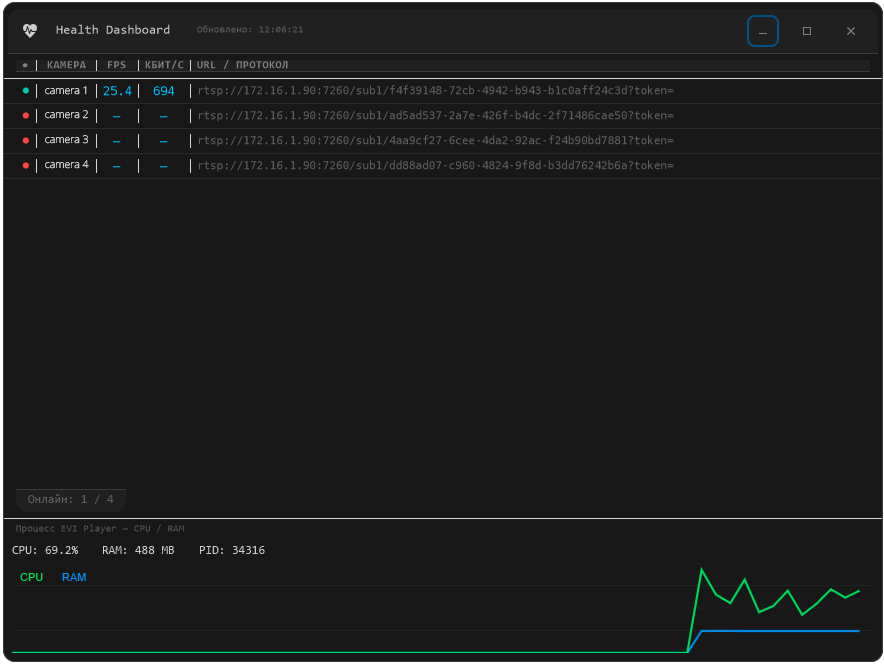Click the КБИТ/С column header

point(164,65)
